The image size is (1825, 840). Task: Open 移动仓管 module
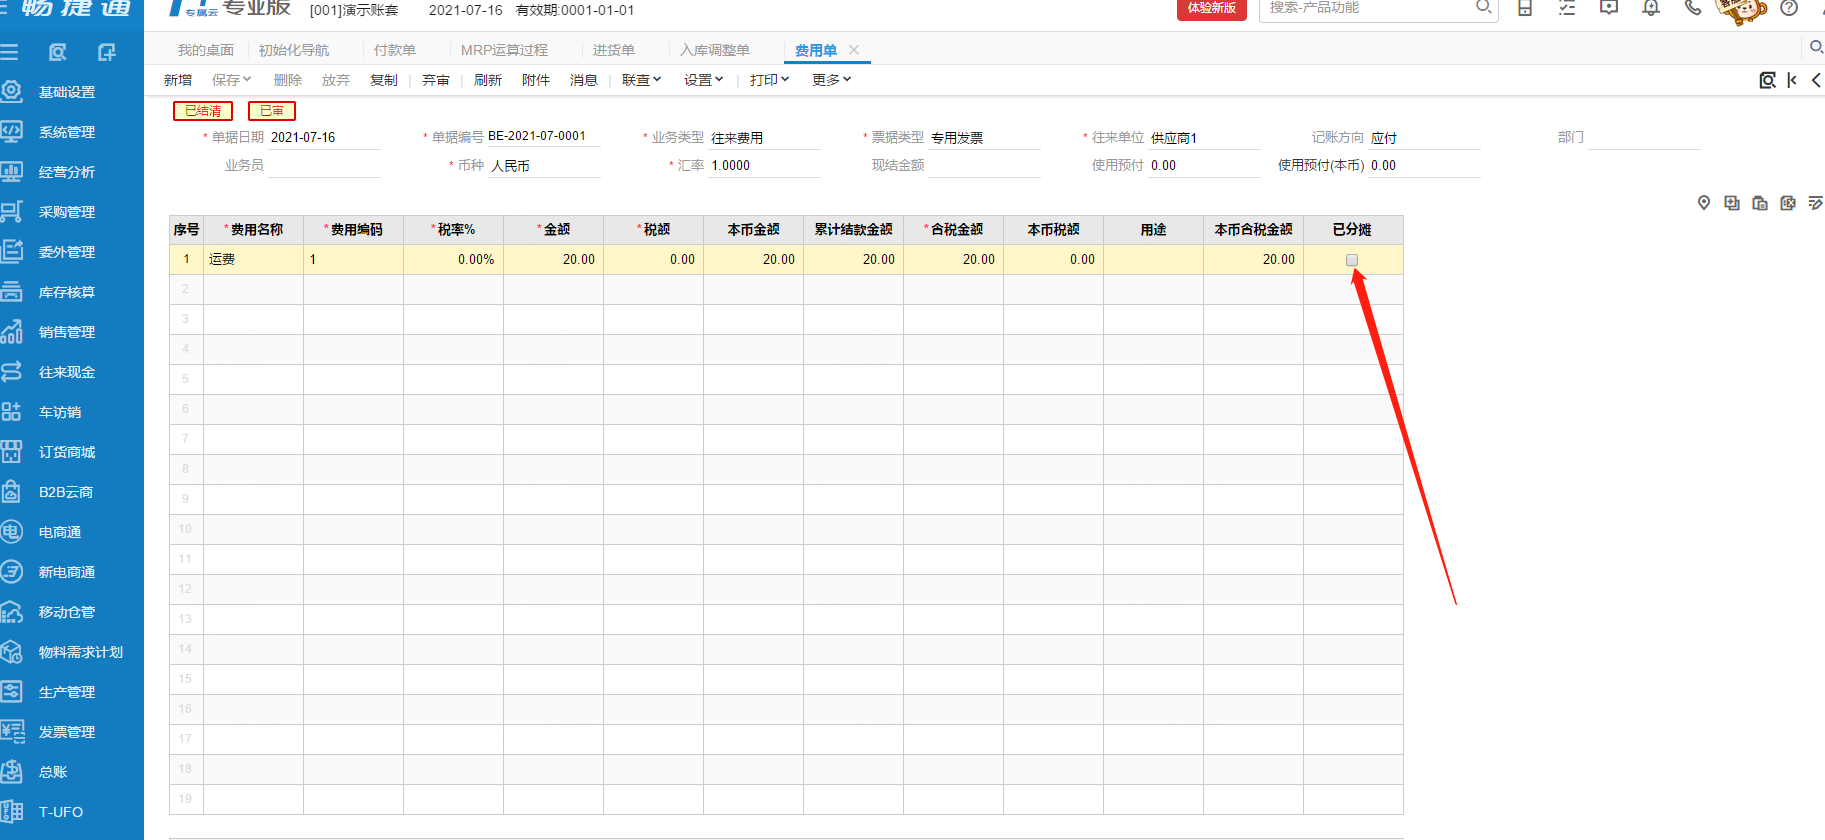click(x=66, y=612)
